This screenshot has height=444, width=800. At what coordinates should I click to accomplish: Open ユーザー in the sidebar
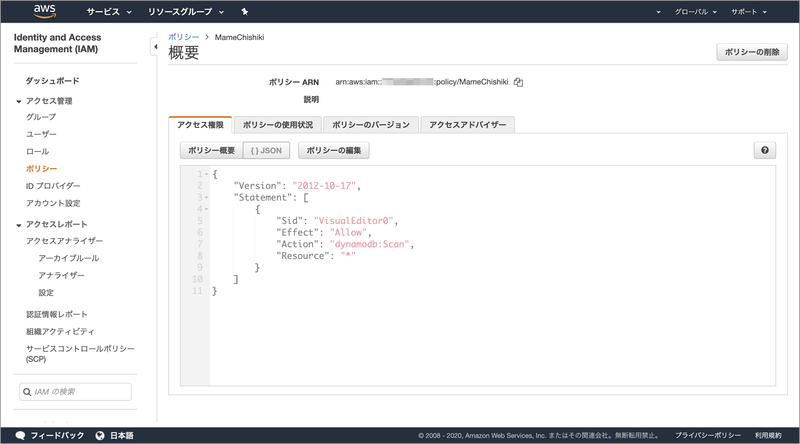pos(41,134)
